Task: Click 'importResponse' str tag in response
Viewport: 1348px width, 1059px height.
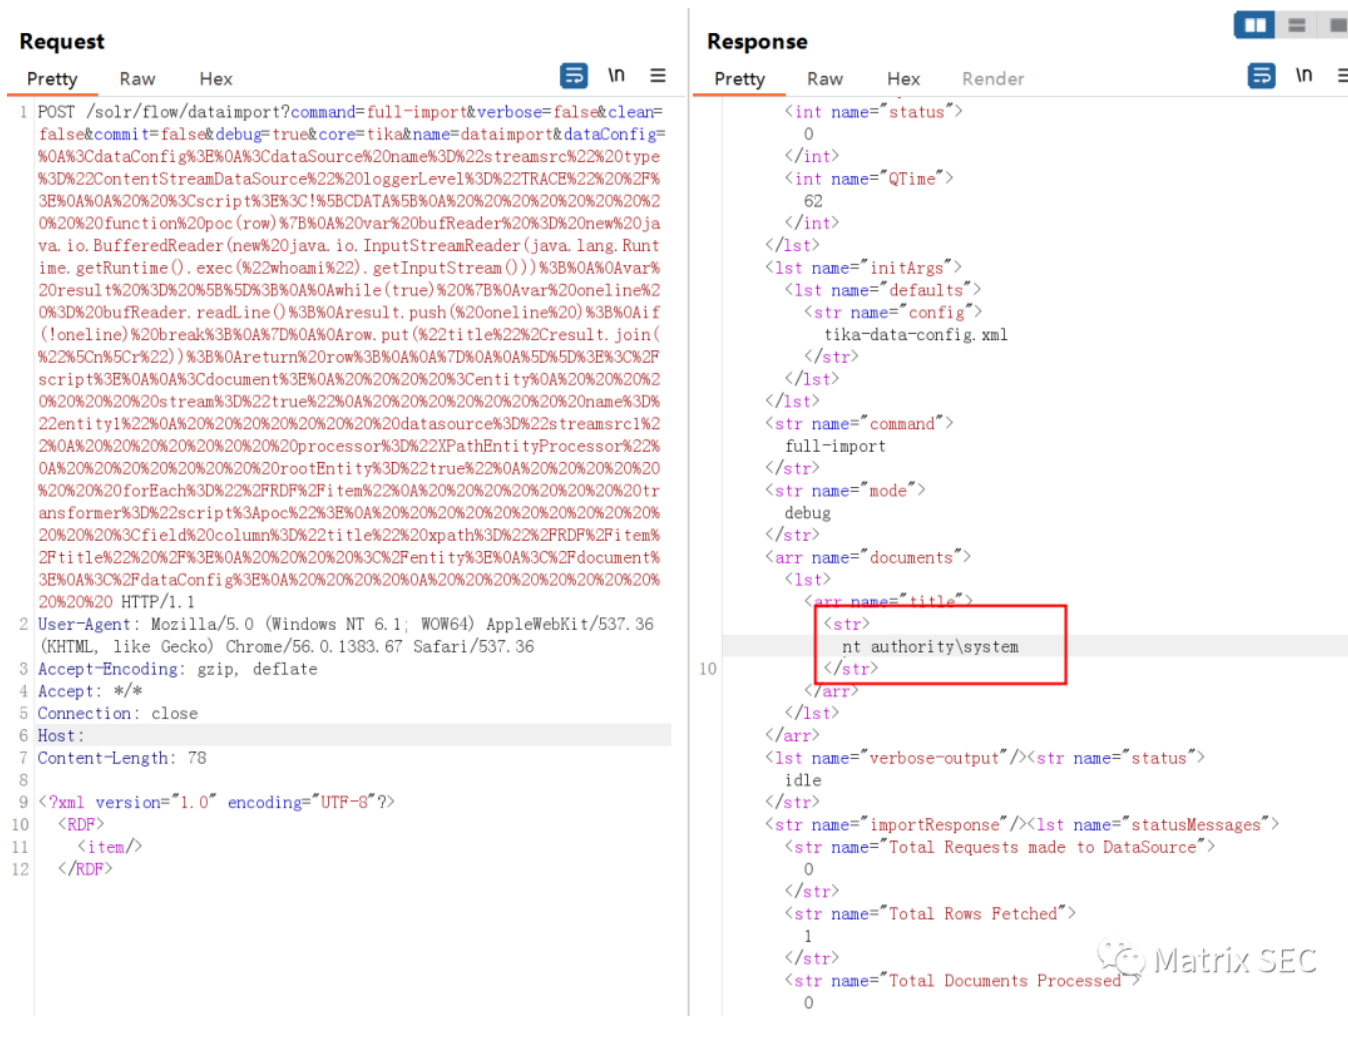Action: tap(896, 825)
